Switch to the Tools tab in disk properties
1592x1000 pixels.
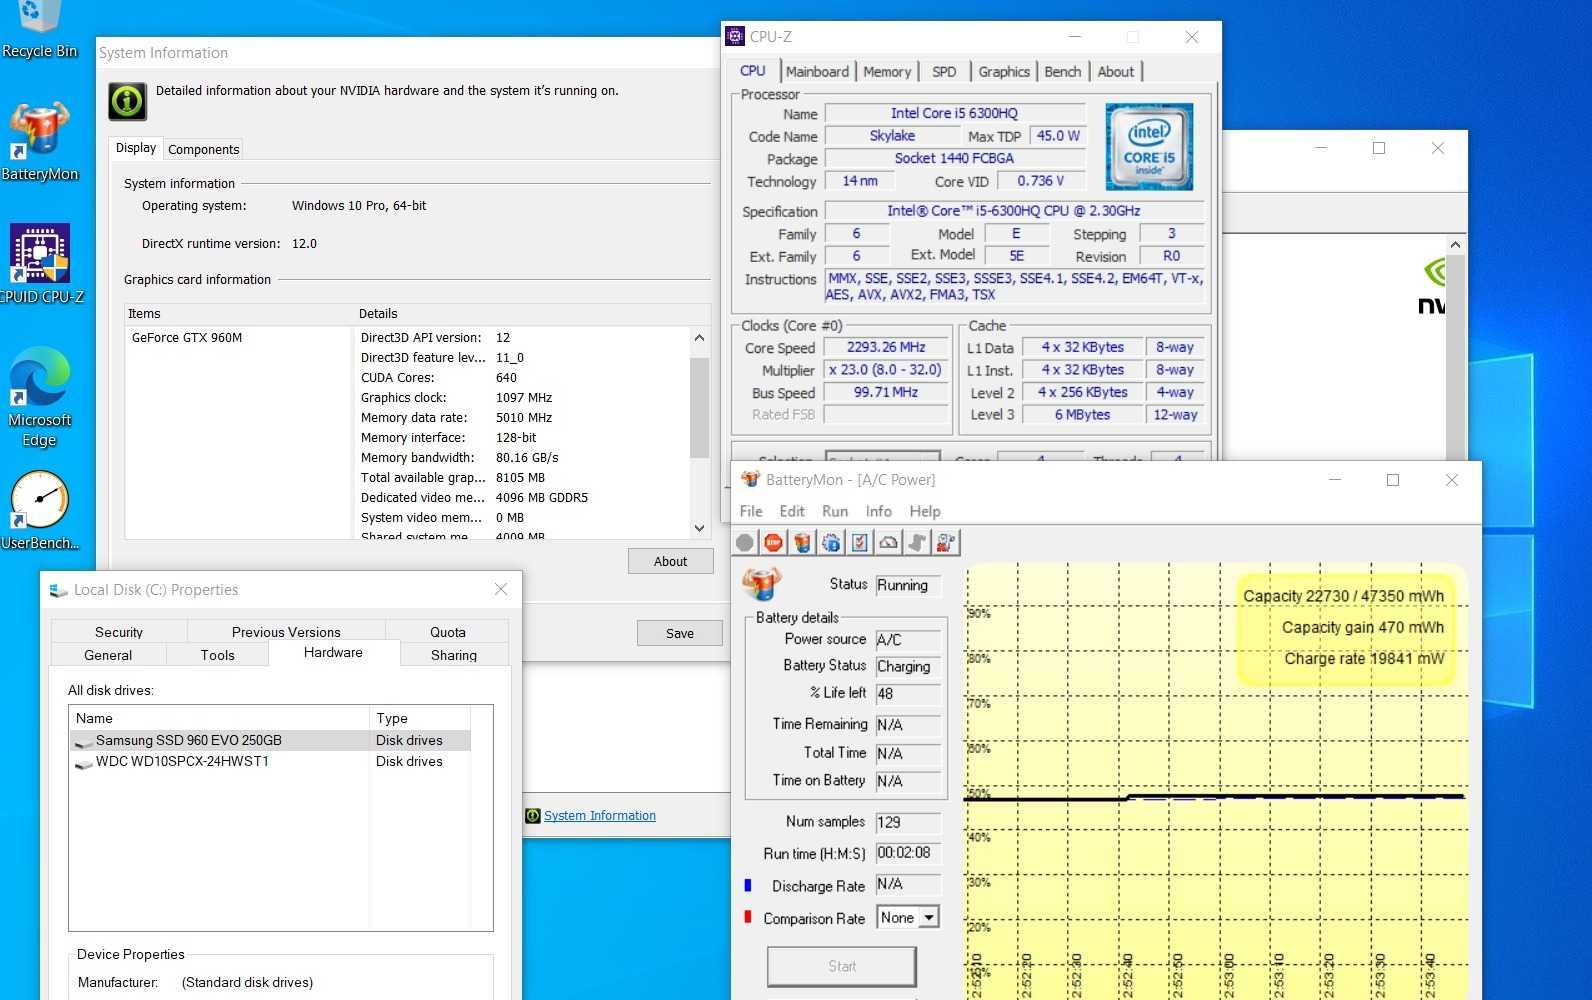click(217, 655)
